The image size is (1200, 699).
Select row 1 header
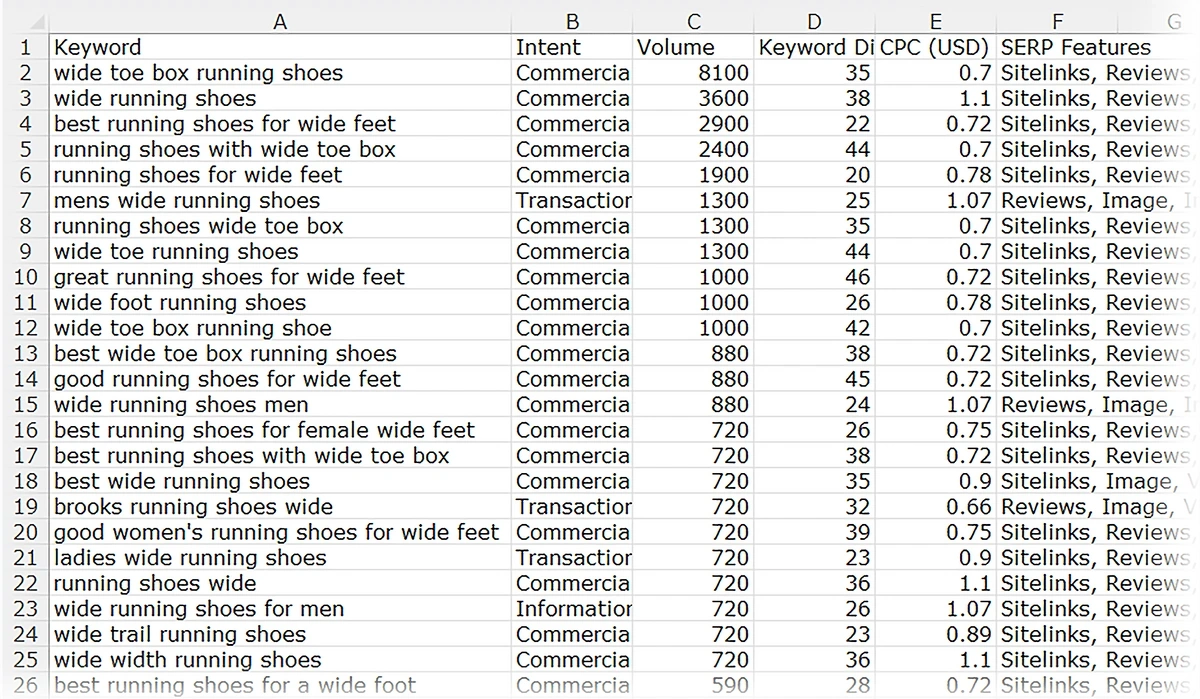[x=24, y=47]
